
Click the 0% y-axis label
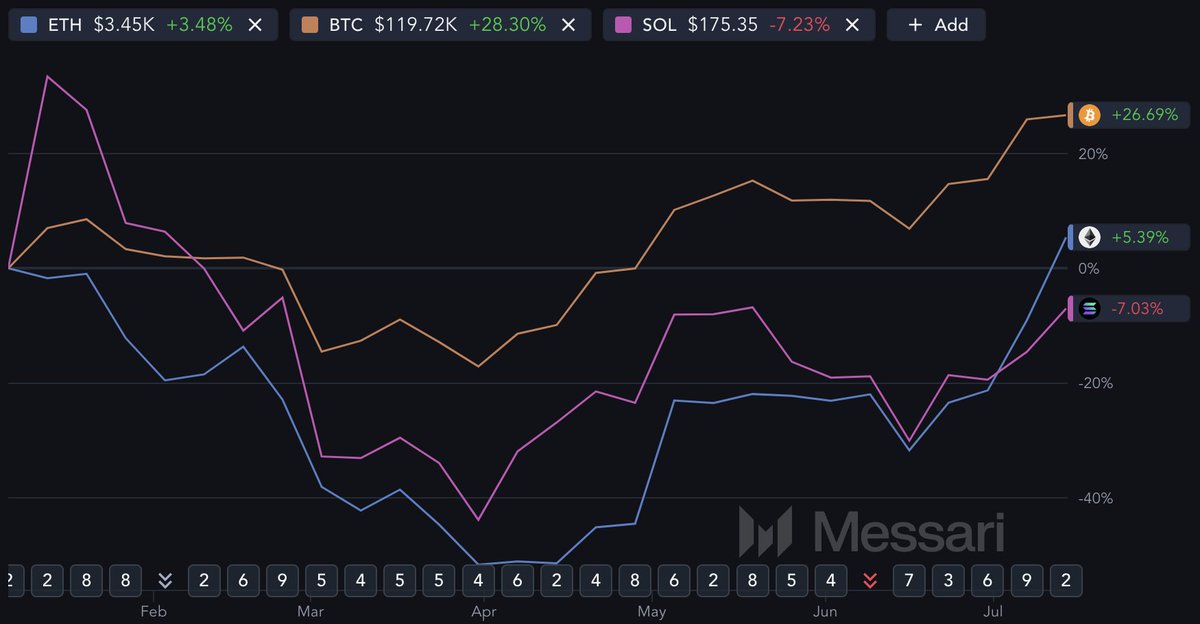pyautogui.click(x=1089, y=268)
